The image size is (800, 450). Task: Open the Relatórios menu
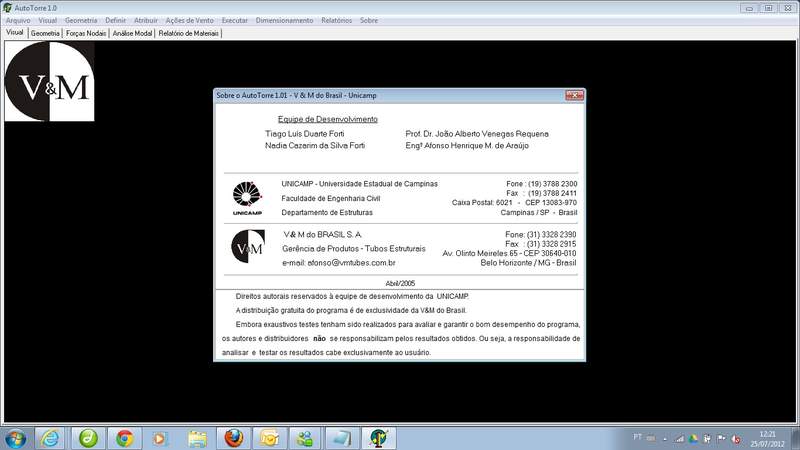point(336,20)
